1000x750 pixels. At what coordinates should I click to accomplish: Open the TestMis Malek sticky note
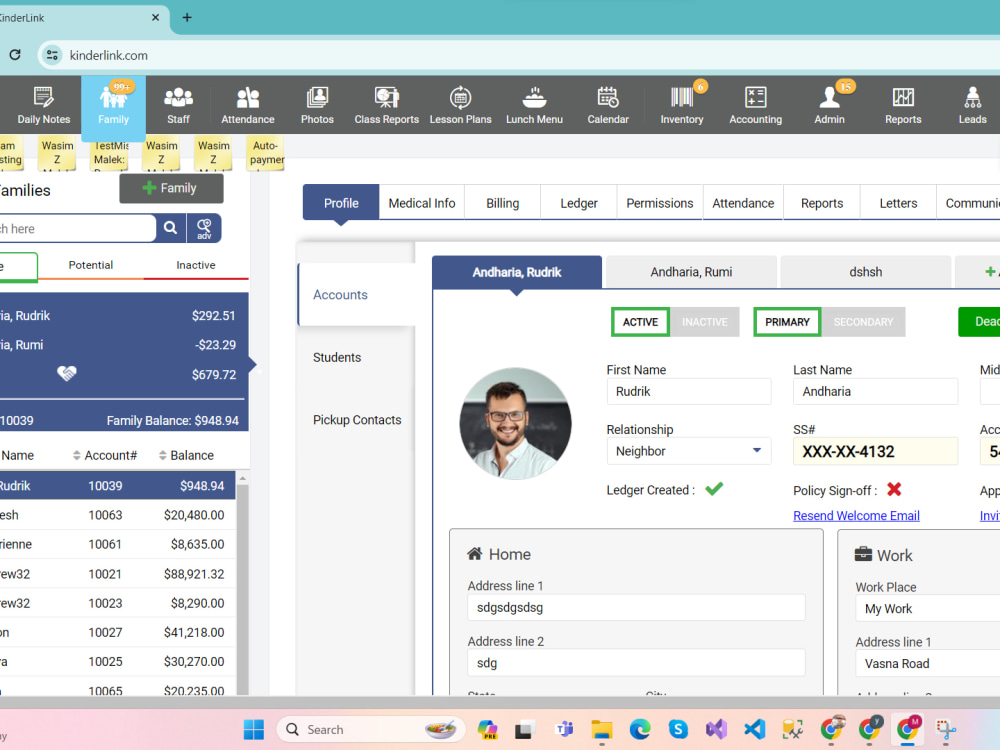111,153
